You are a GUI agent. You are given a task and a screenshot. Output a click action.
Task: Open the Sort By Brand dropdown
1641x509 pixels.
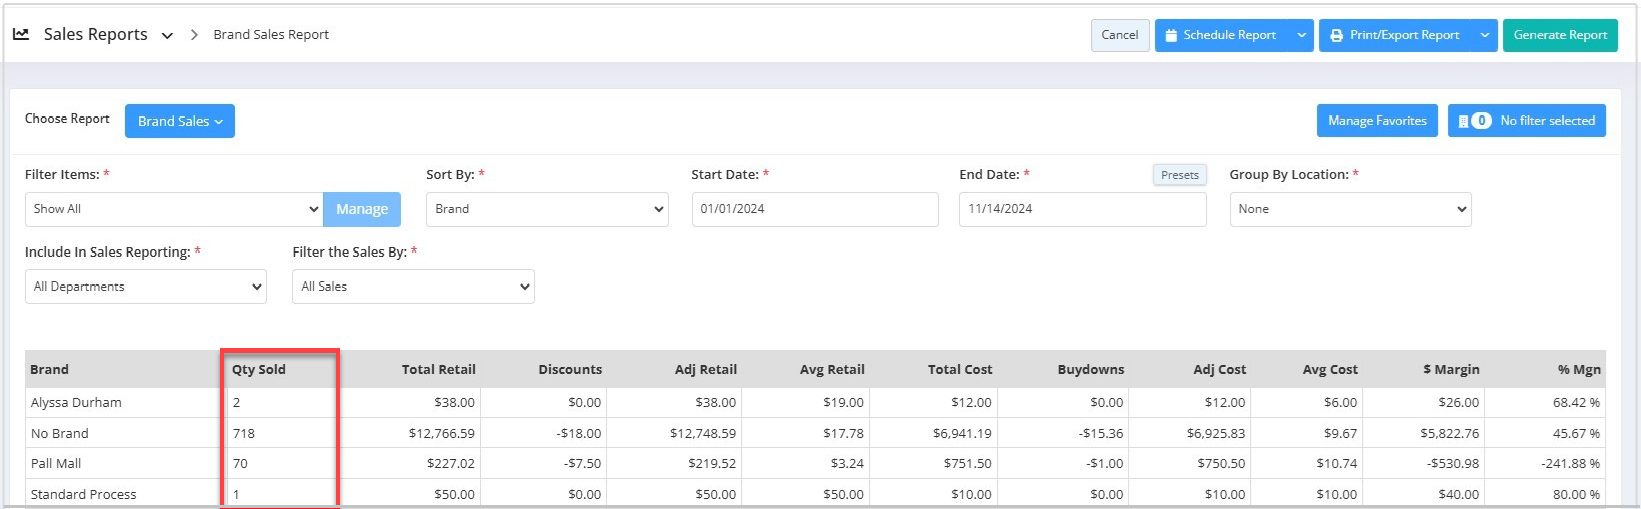[x=547, y=209]
